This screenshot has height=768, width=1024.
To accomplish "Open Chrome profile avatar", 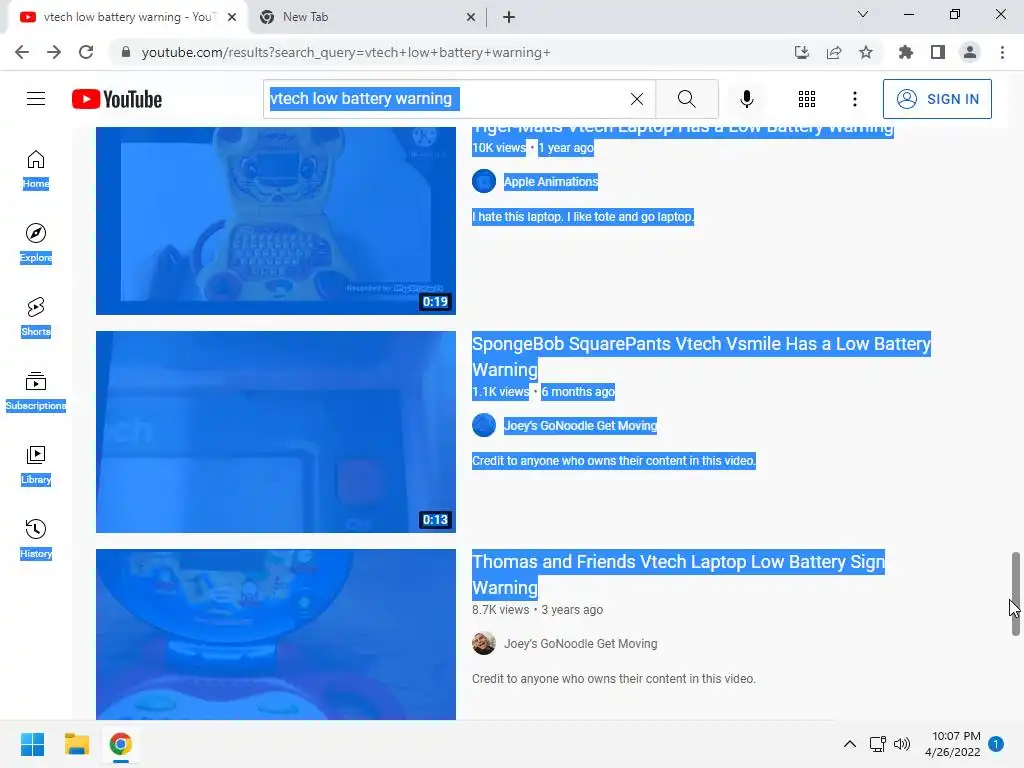I will coord(970,52).
